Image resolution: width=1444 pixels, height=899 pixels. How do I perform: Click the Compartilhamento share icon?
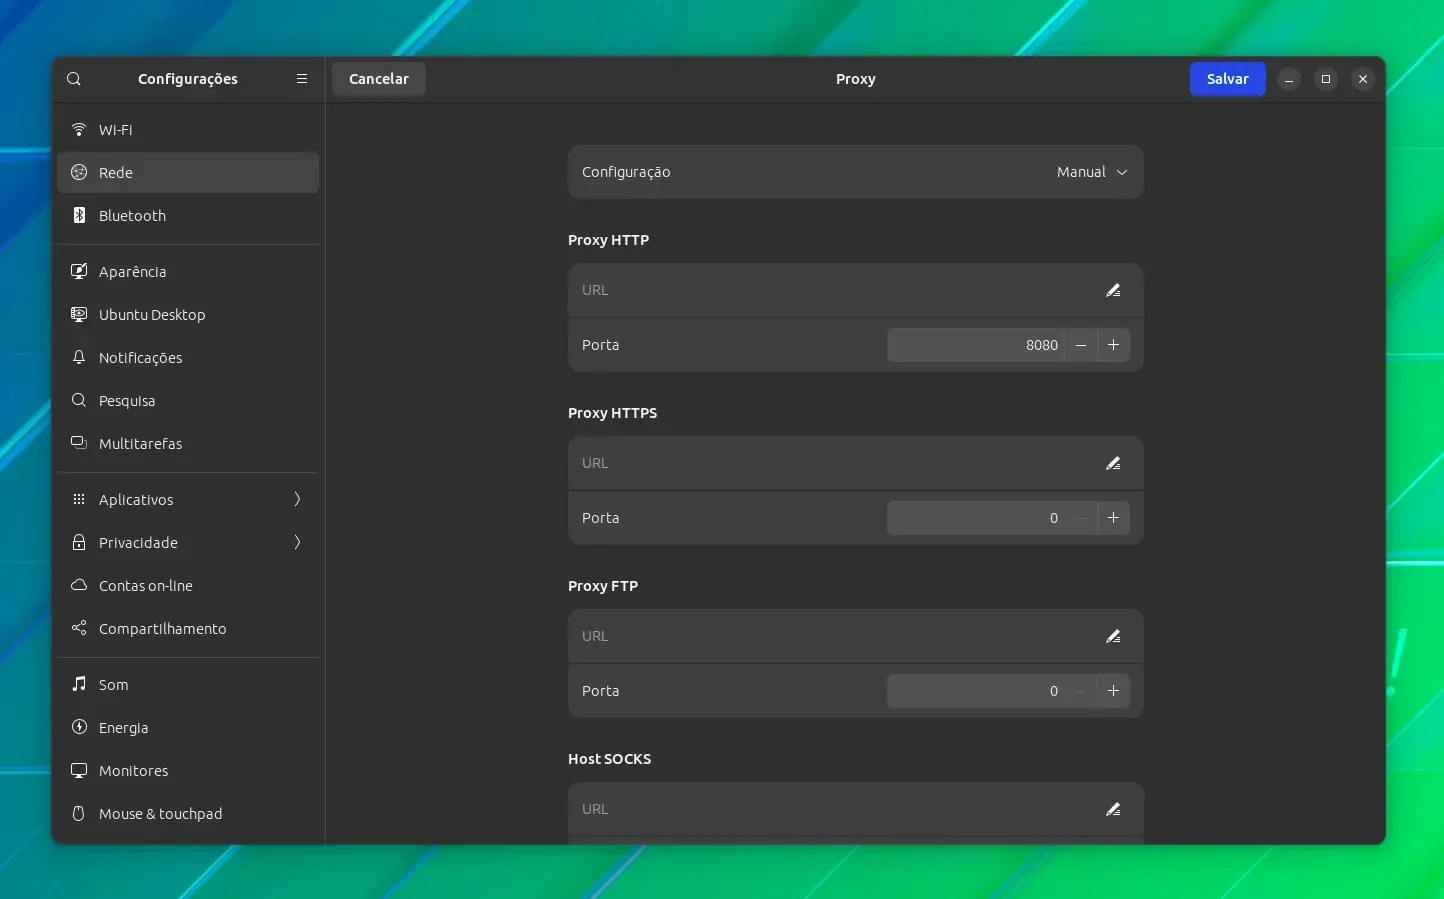point(79,629)
